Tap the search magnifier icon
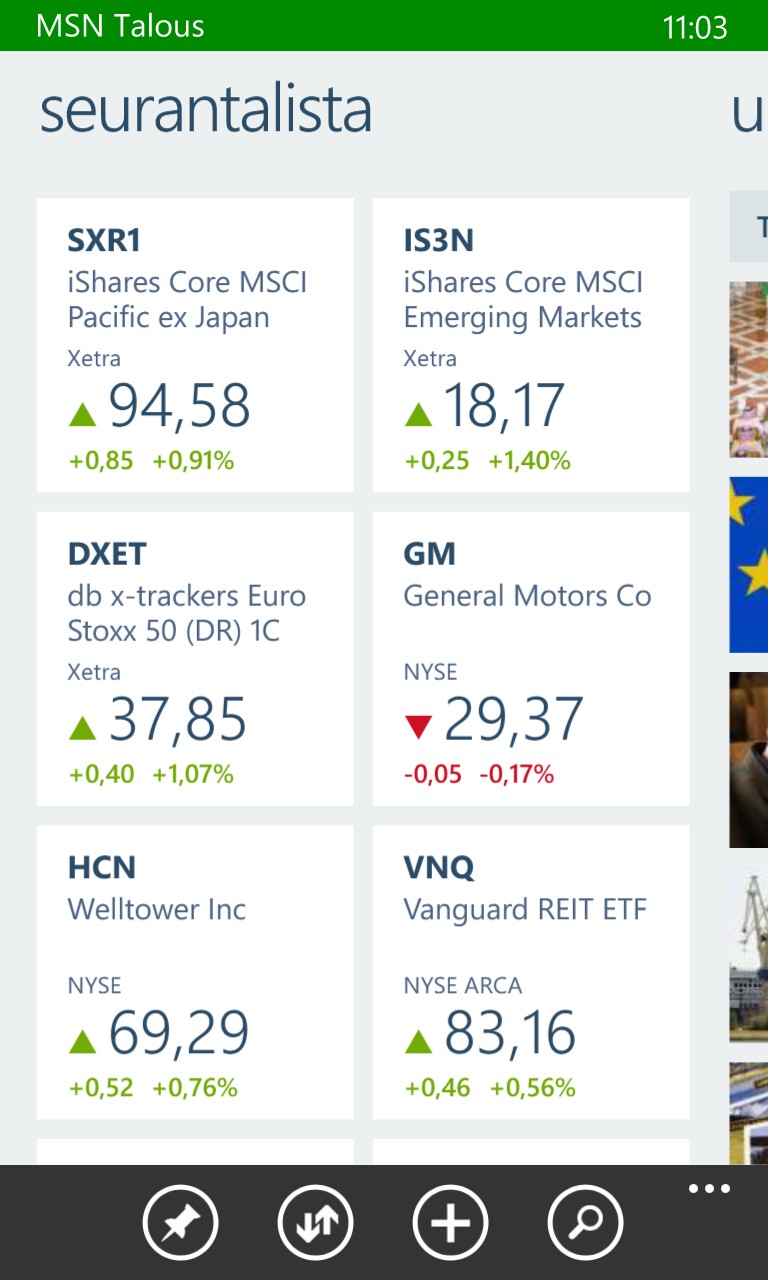 585,1222
